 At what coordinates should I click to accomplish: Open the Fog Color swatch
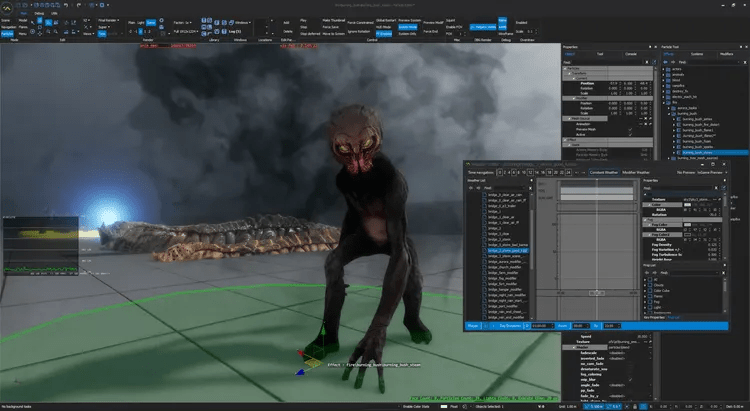pos(687,224)
